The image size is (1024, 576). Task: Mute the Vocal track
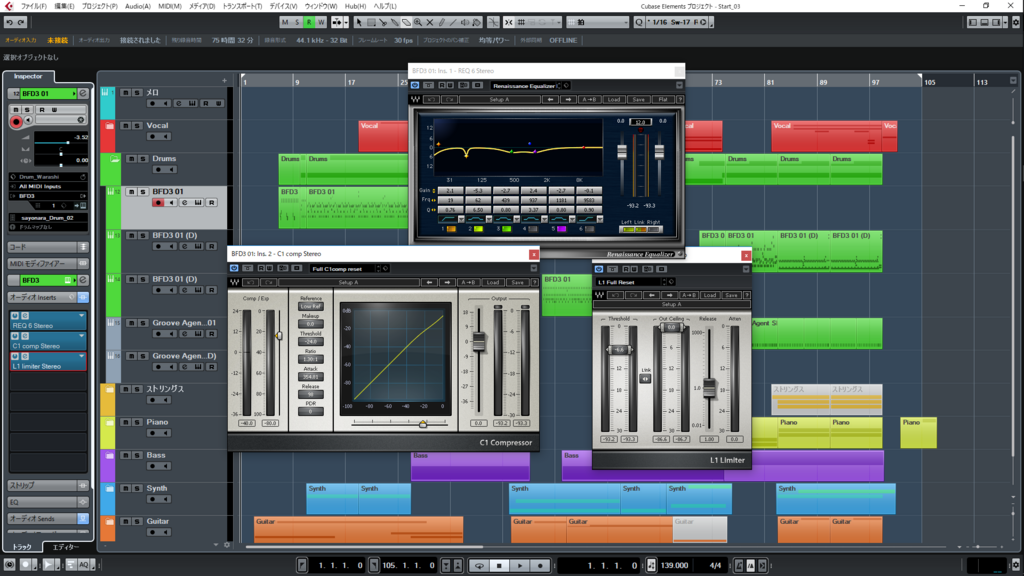click(125, 125)
